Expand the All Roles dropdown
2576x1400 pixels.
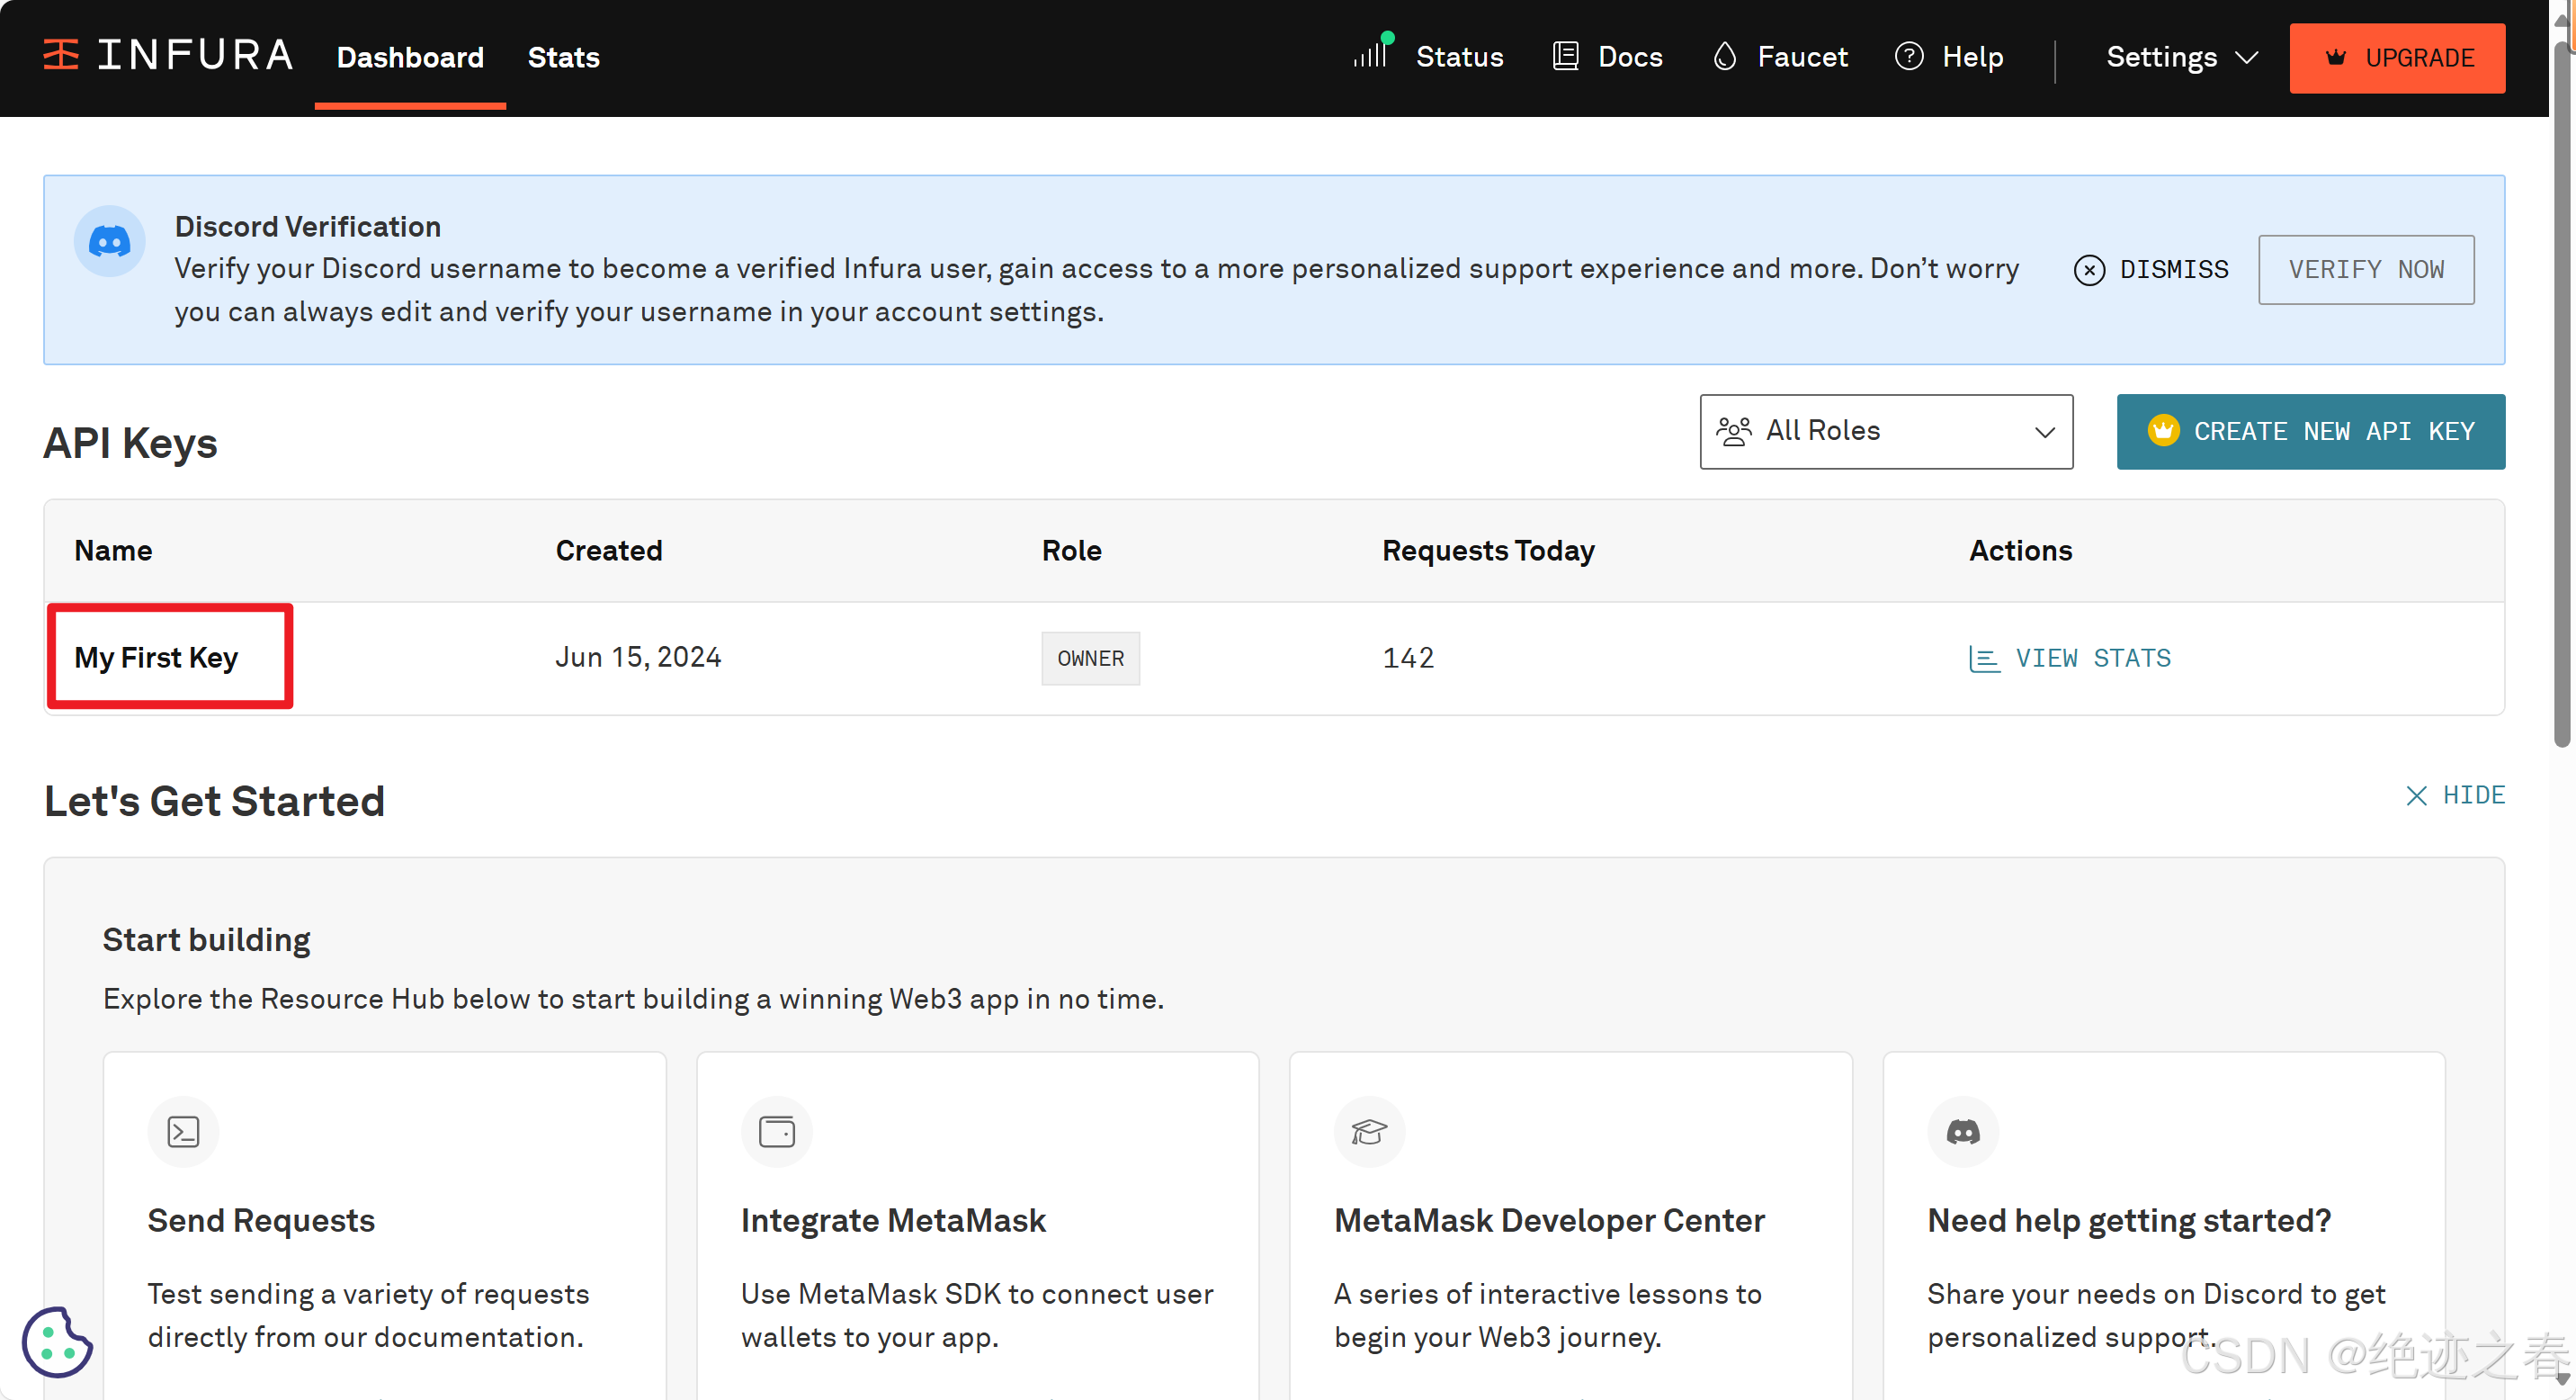point(1886,431)
